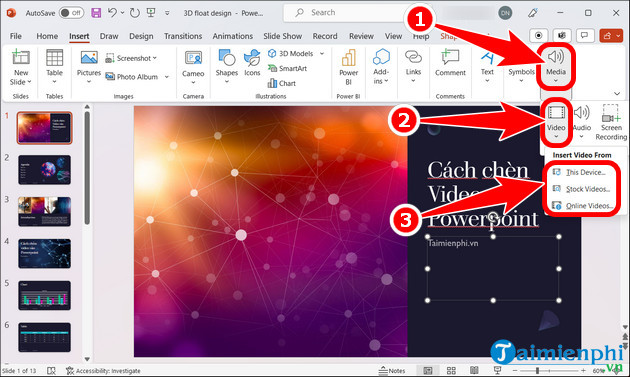
Task: Open the Table dropdown
Action: click(54, 67)
